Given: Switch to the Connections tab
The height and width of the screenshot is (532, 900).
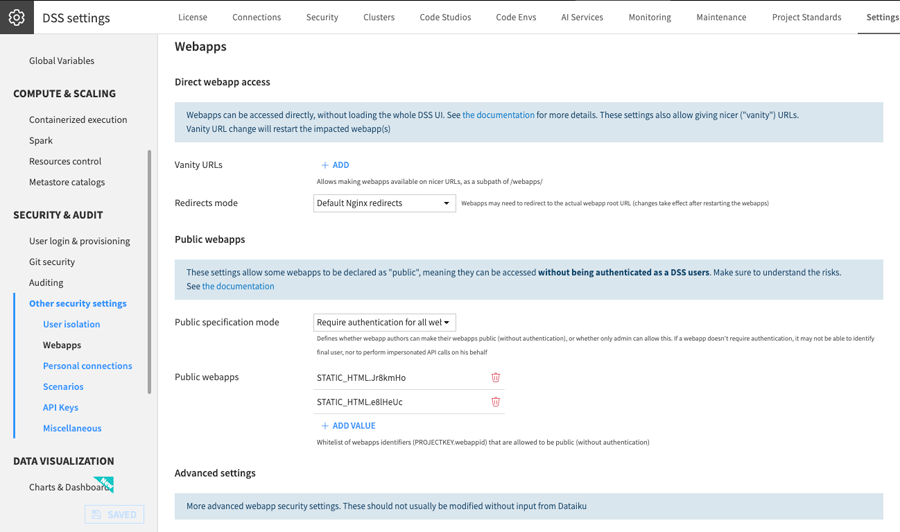Looking at the screenshot, I should (257, 17).
